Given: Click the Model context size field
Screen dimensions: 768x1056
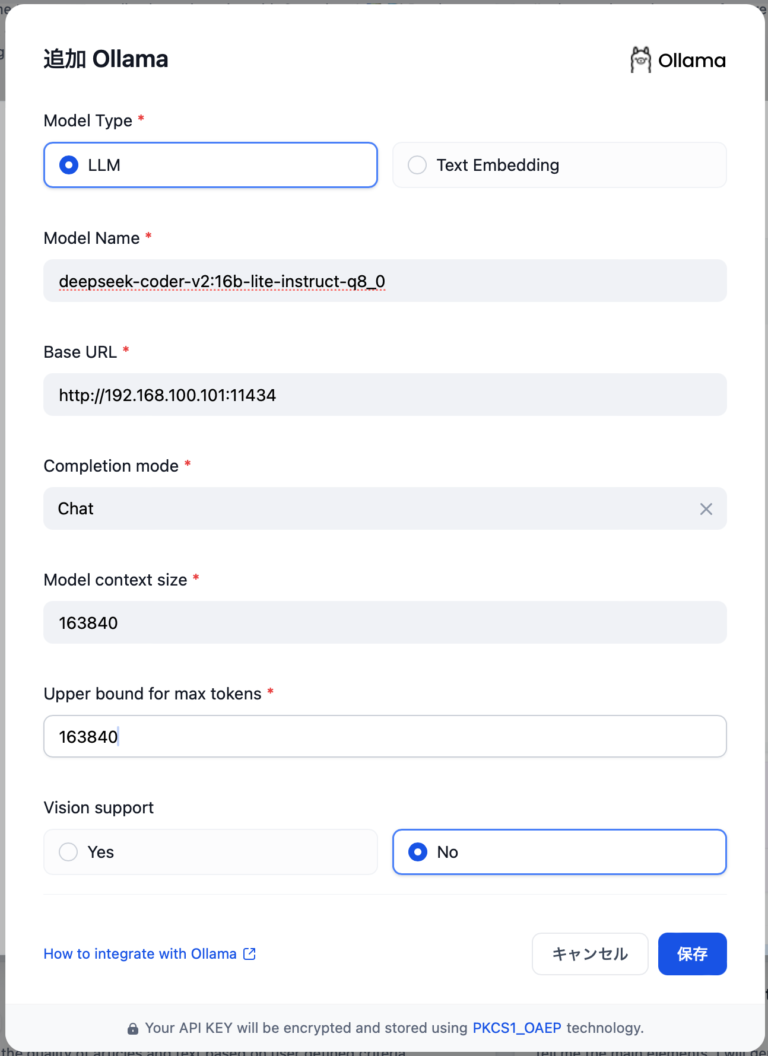Looking at the screenshot, I should point(385,623).
